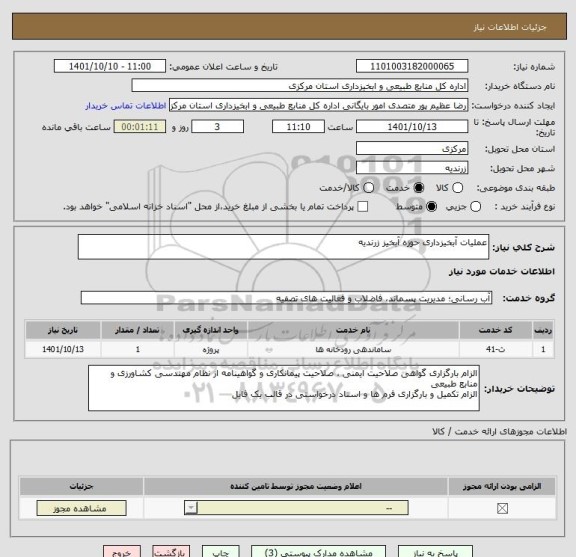Click unit cell پروژه
576x557 pixels.
click(211, 349)
